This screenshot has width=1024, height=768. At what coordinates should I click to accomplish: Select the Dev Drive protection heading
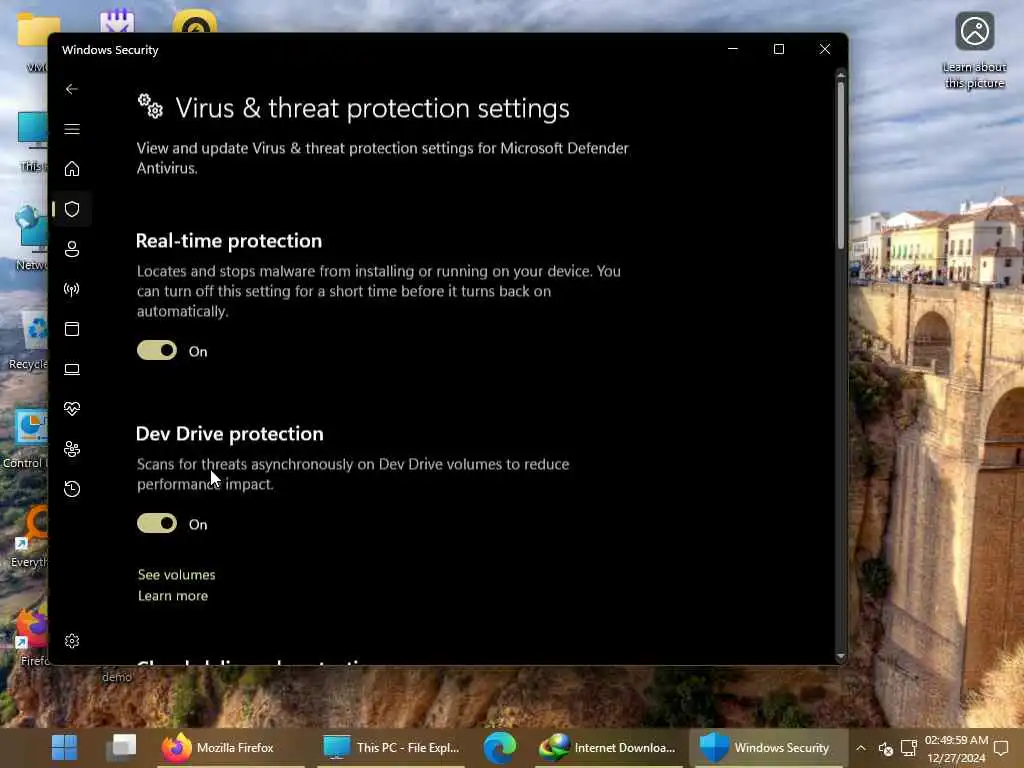point(229,434)
